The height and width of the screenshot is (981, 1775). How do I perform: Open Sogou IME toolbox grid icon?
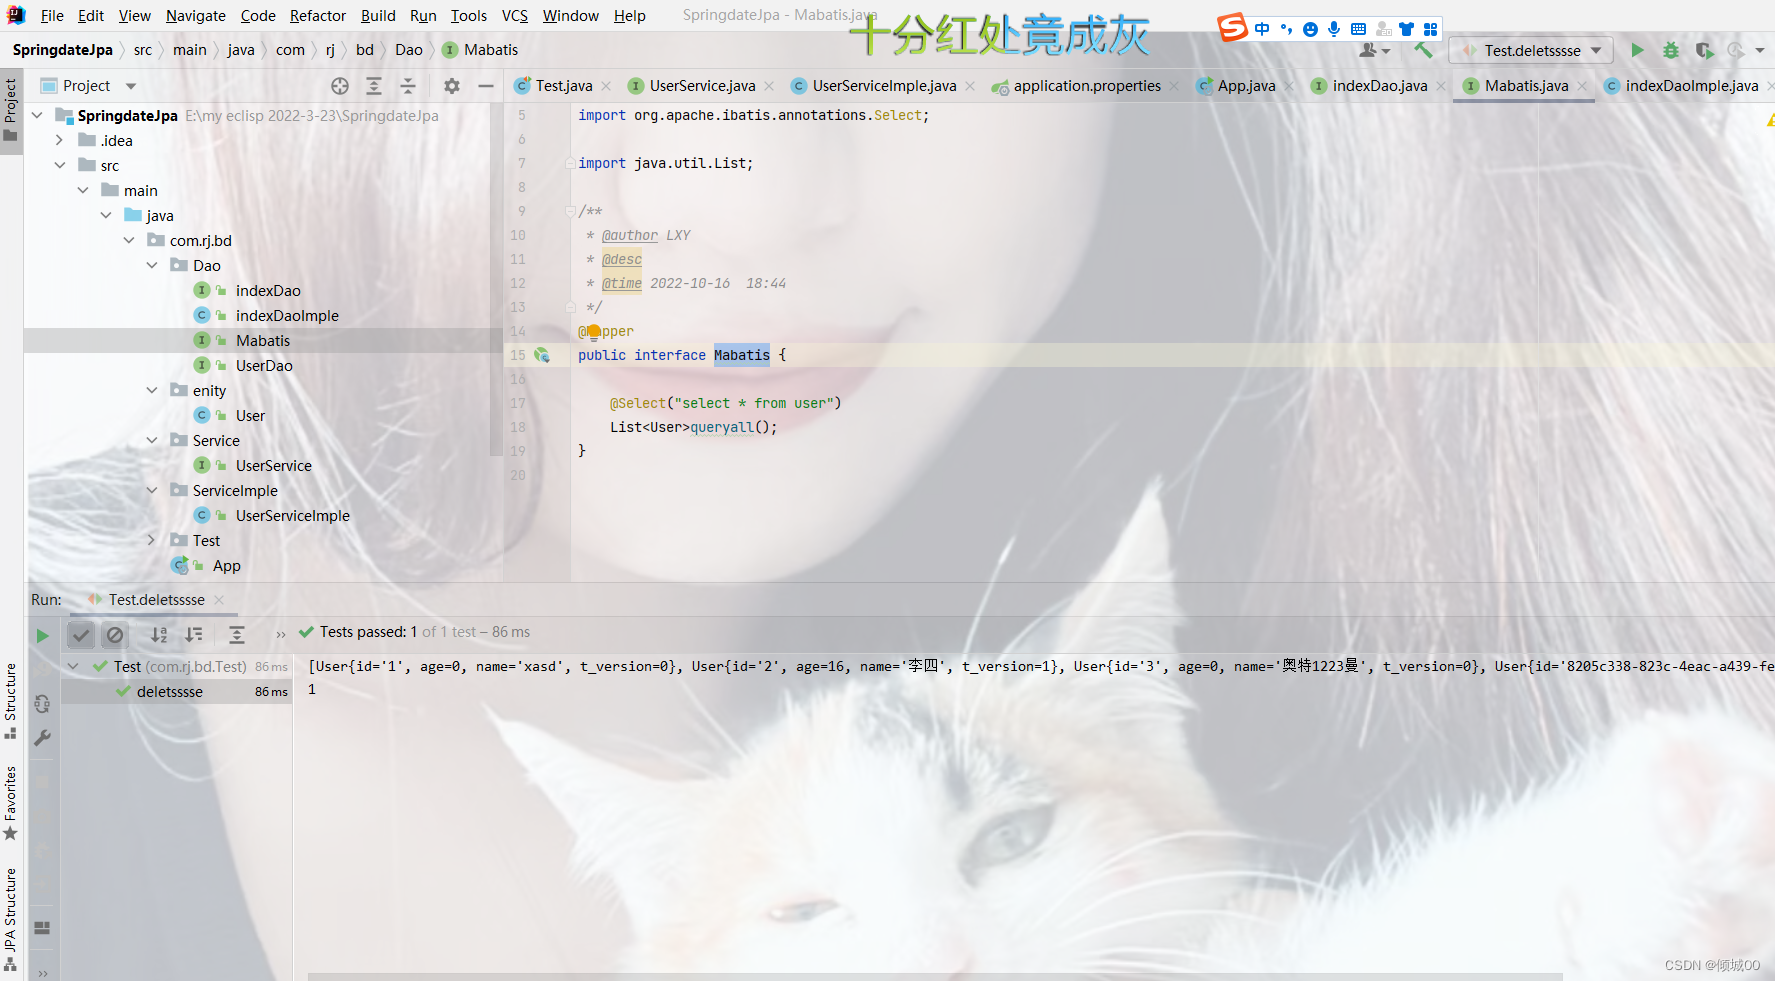pyautogui.click(x=1431, y=29)
